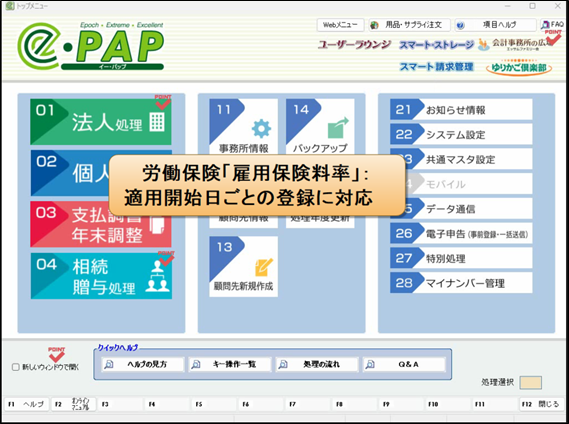Open 04 相続贈与処理 tile
This screenshot has height=424, width=569.
(101, 276)
